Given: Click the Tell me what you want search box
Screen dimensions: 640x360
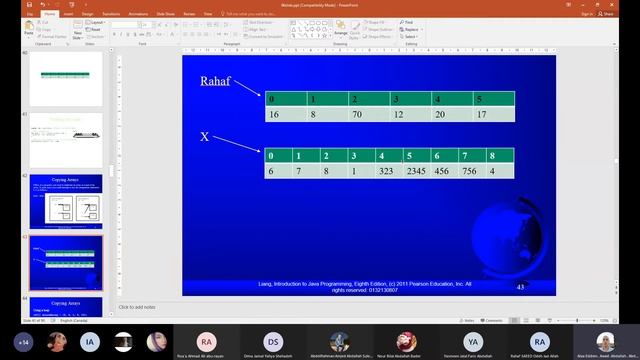Looking at the screenshot, I should click(249, 14).
